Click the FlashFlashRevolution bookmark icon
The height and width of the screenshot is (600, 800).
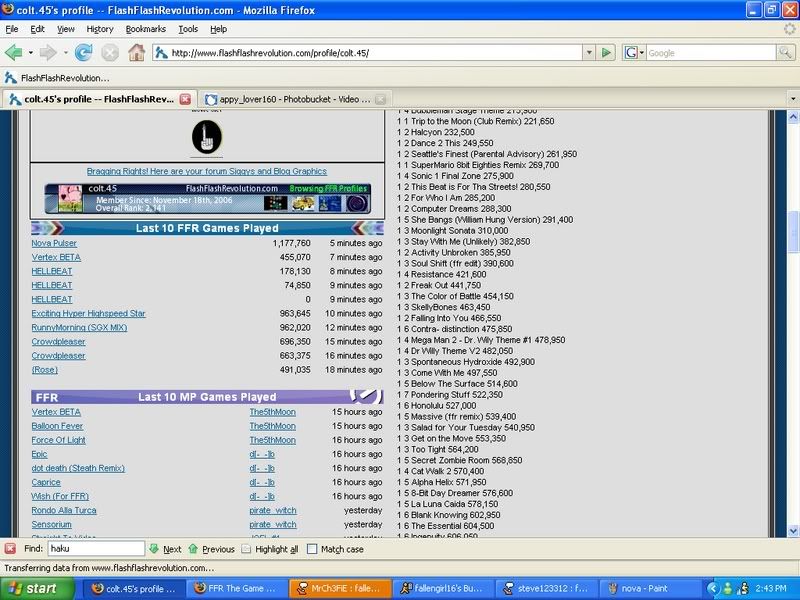(x=11, y=78)
